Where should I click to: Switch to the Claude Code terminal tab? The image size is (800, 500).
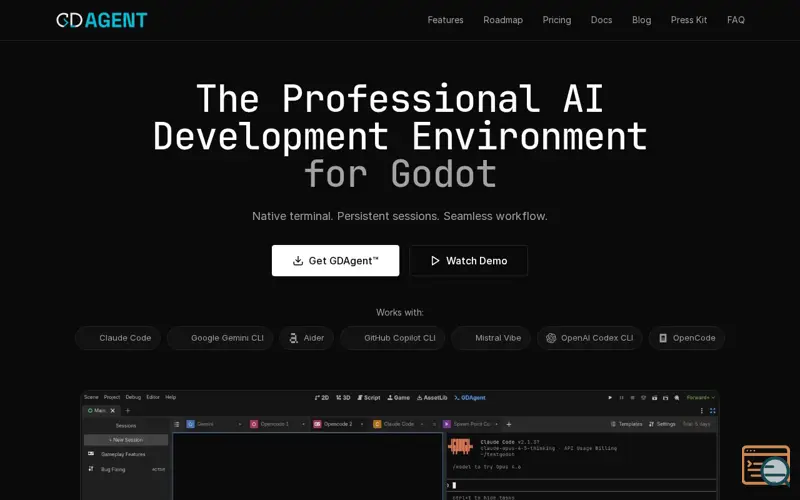click(x=398, y=424)
